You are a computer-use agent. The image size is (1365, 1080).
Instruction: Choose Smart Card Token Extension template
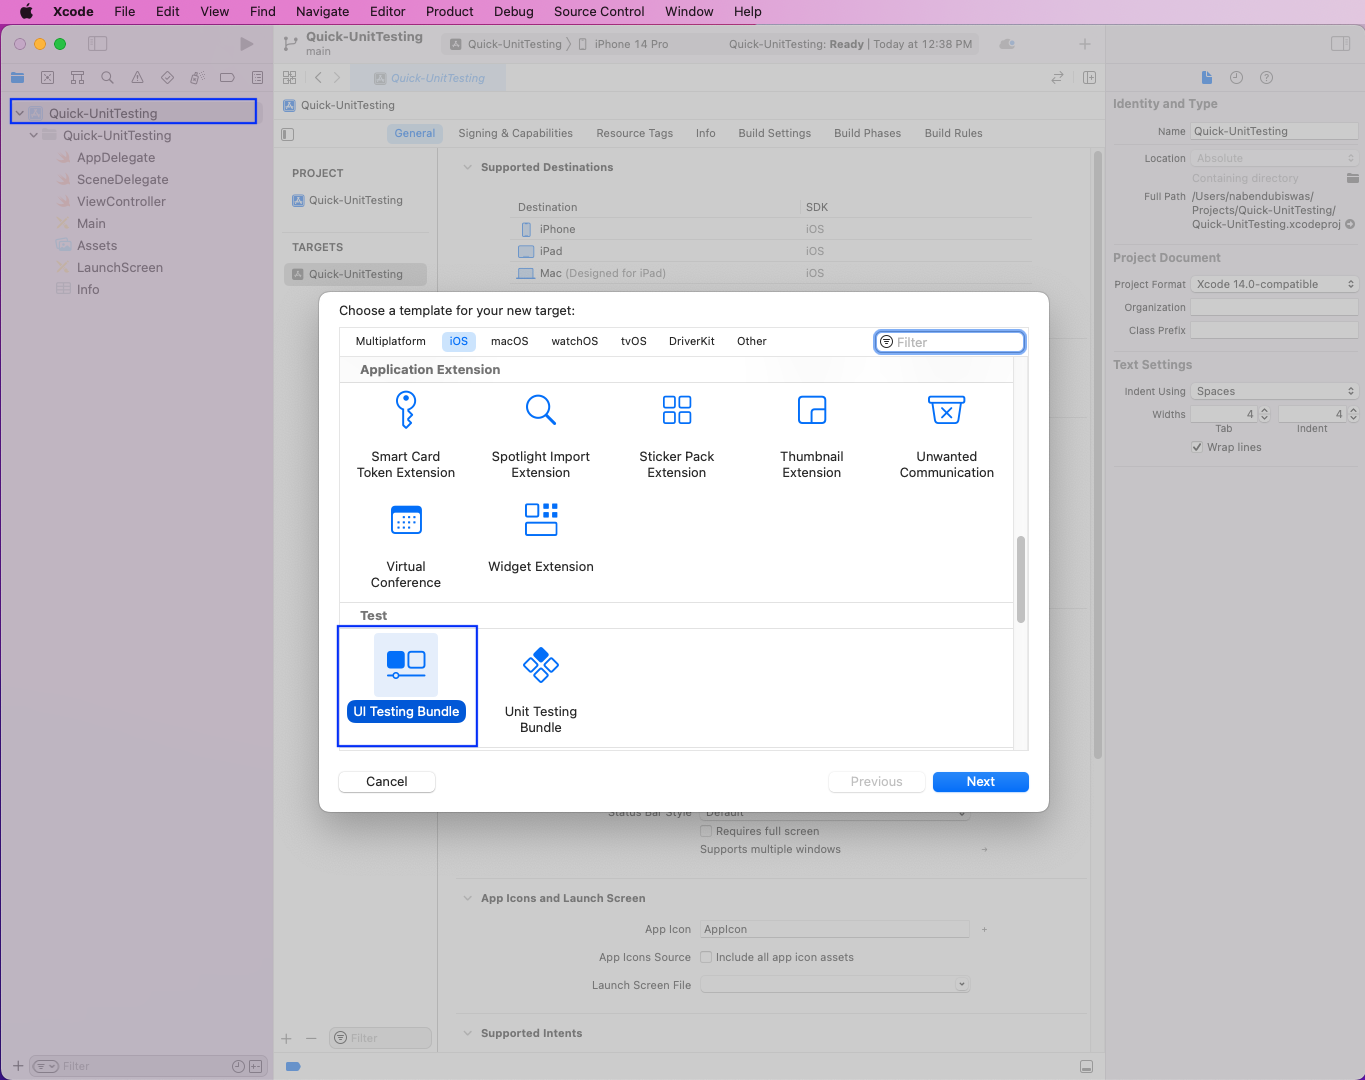coord(406,436)
